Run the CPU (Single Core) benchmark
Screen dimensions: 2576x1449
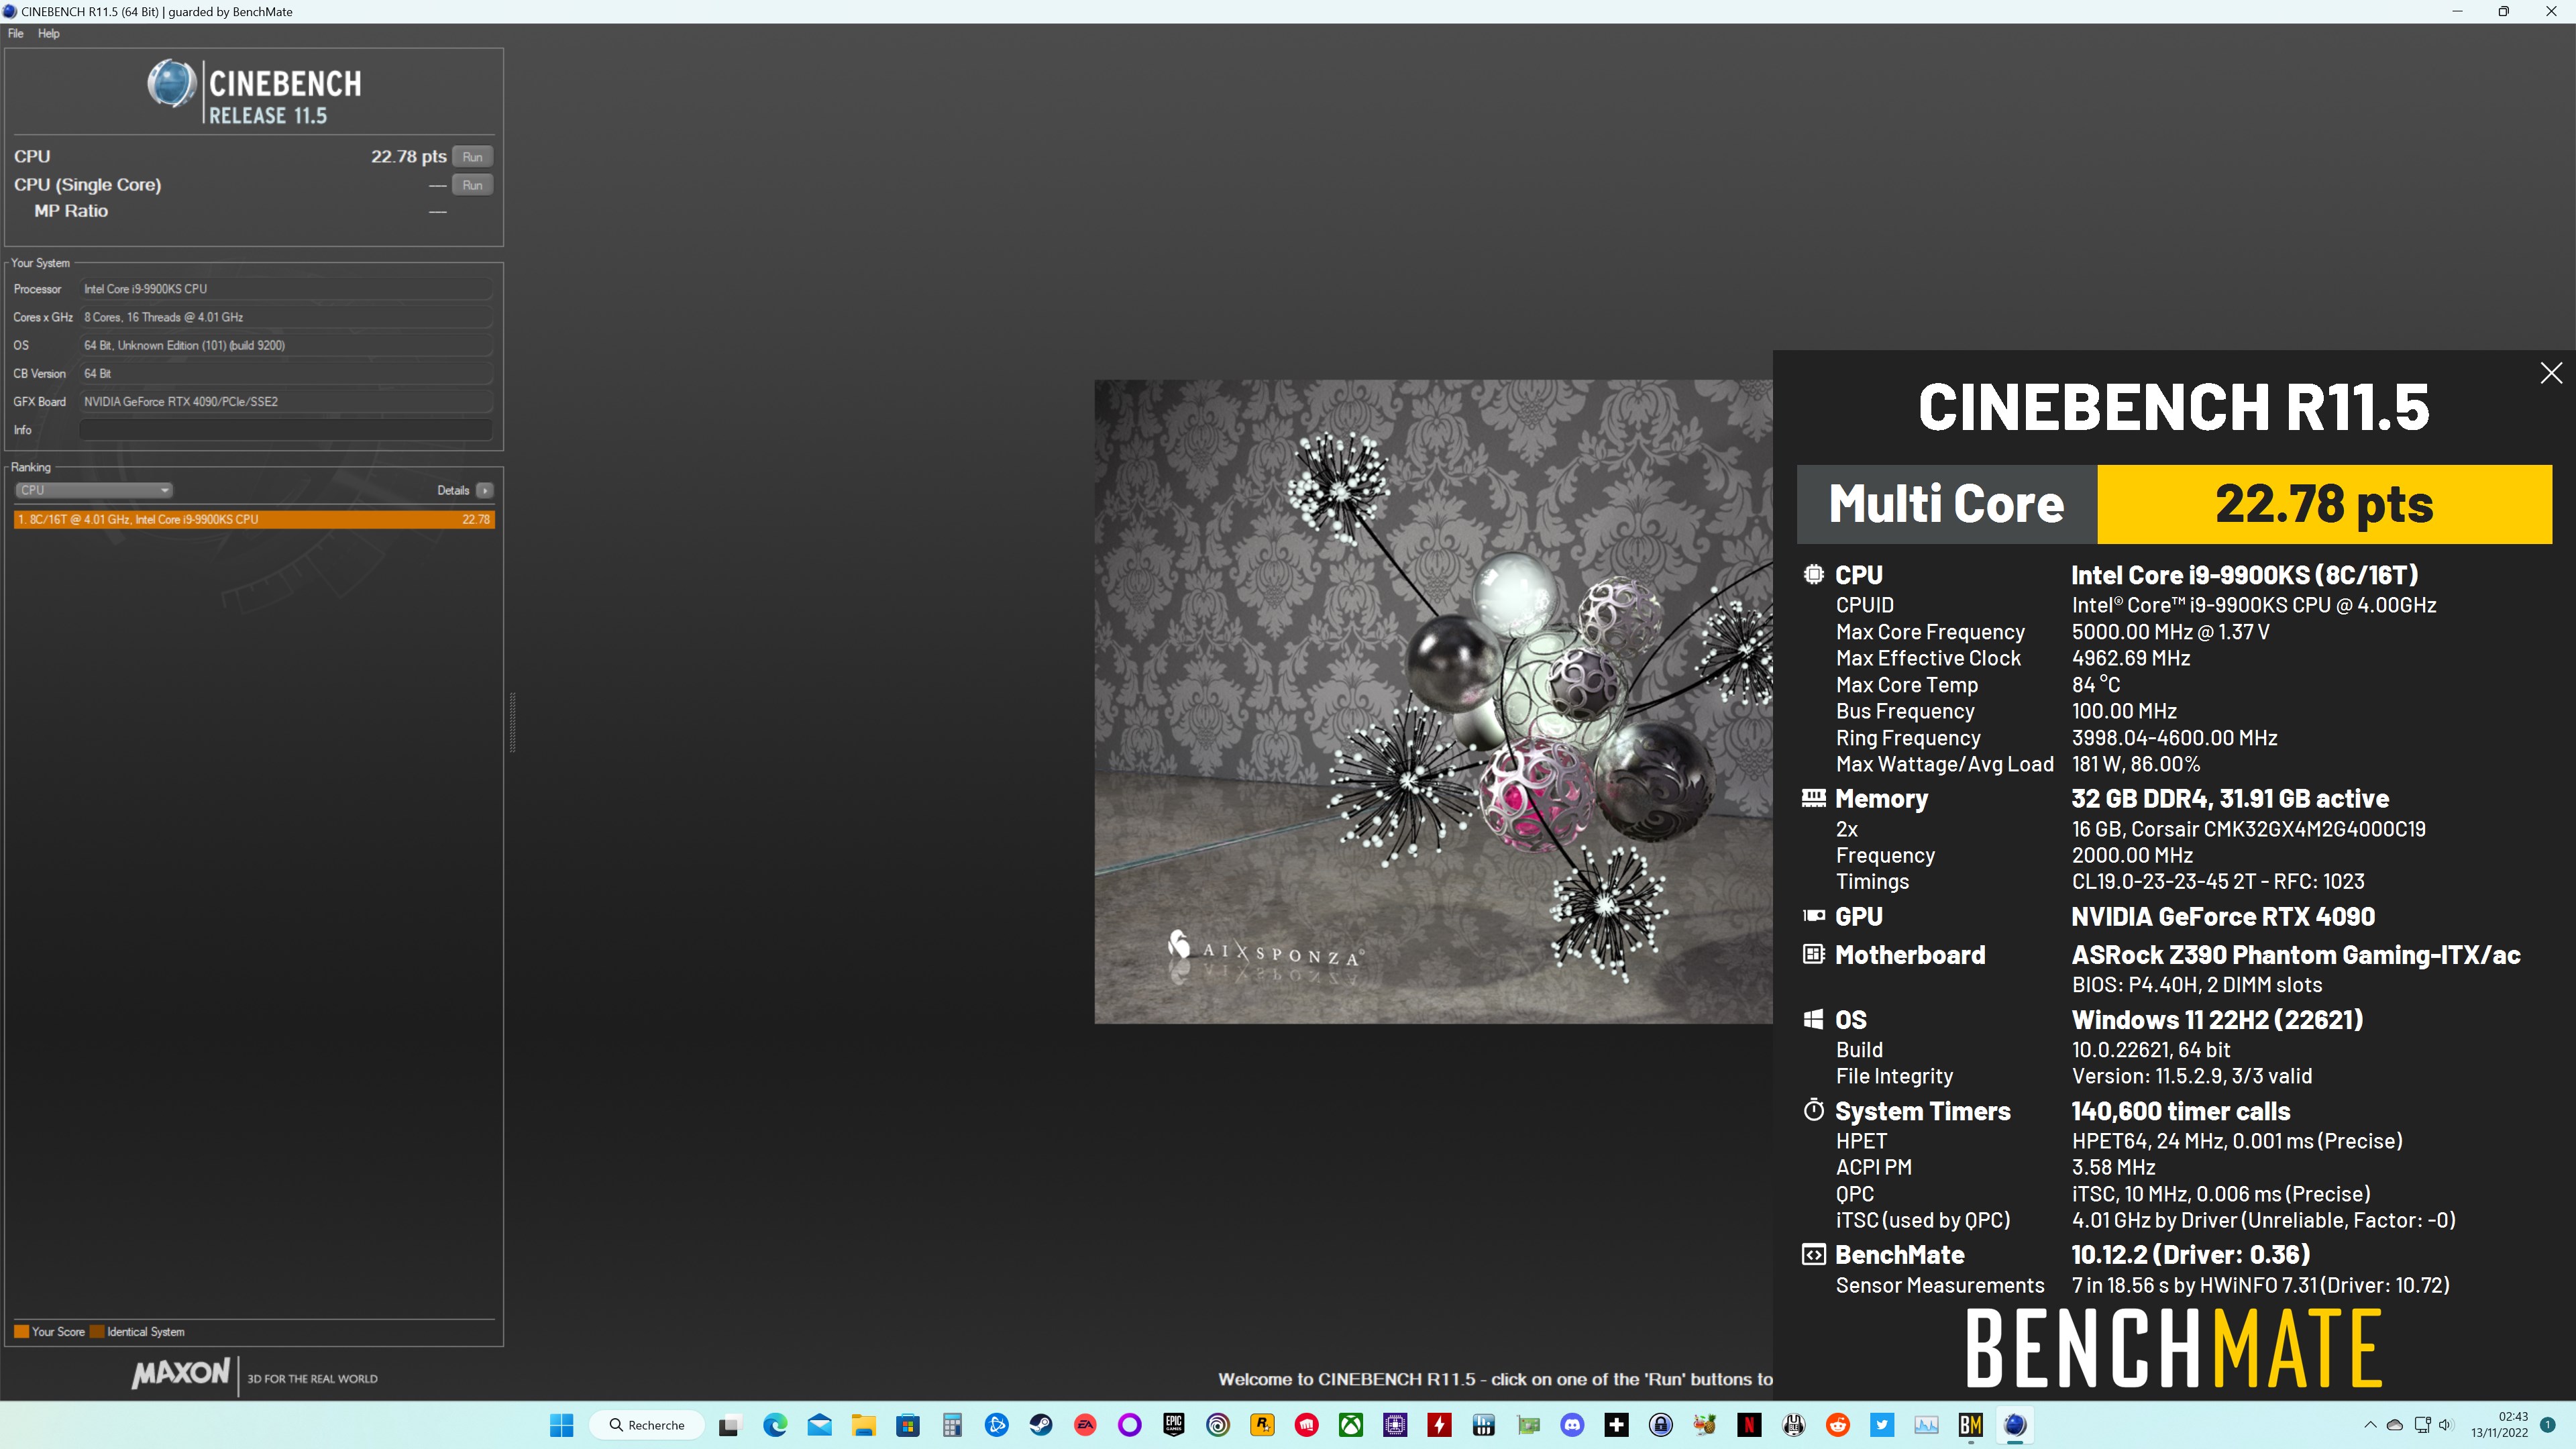click(472, 185)
